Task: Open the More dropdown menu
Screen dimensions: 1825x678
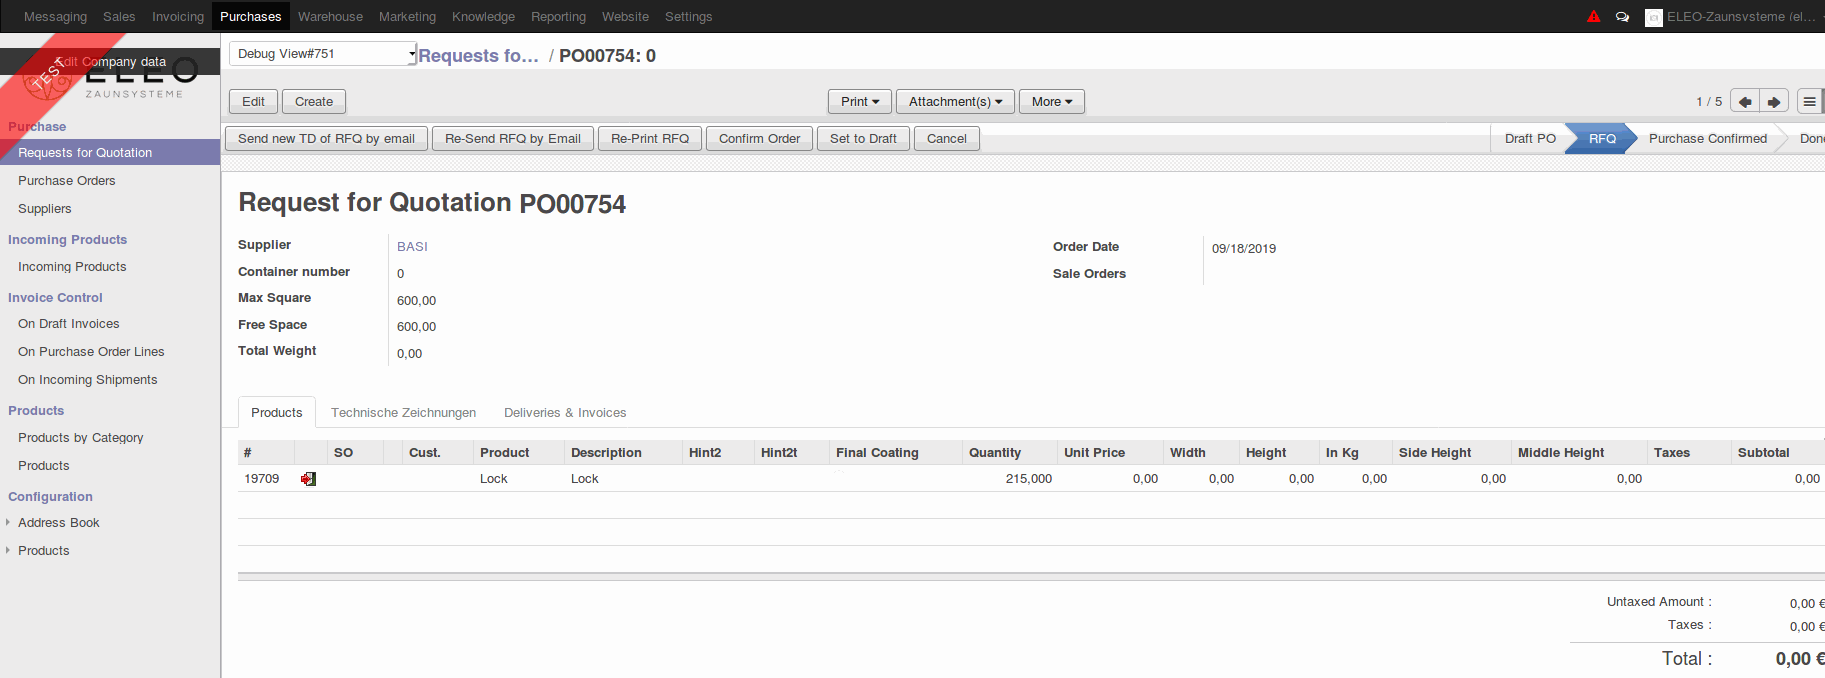Action: pyautogui.click(x=1052, y=102)
